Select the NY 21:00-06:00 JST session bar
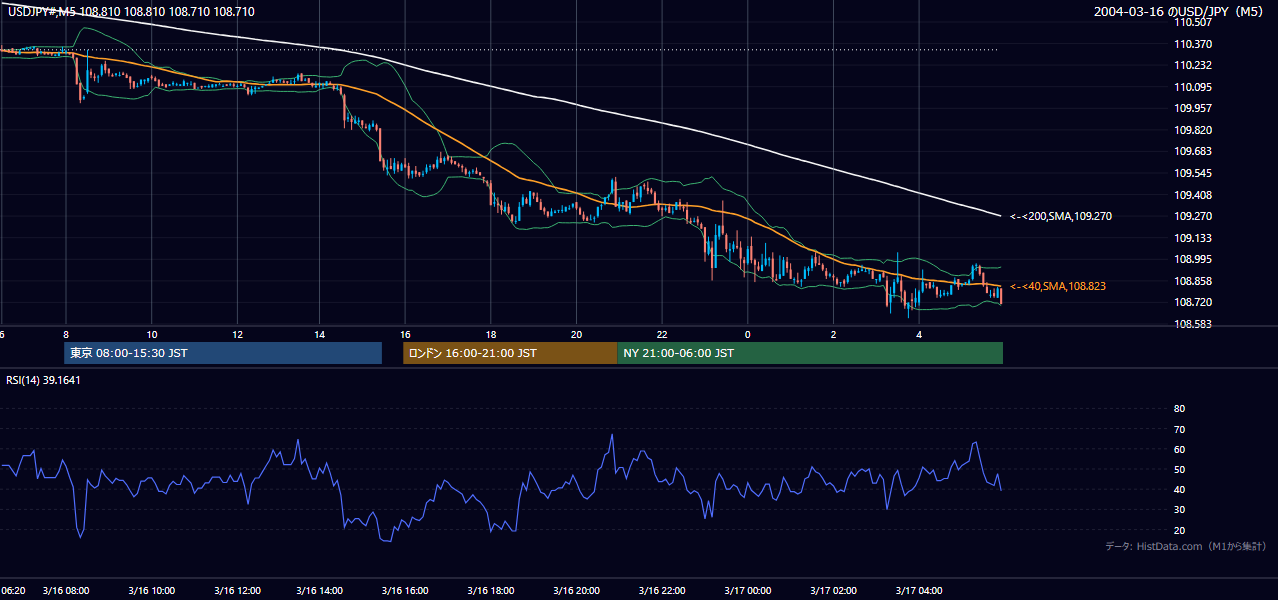Screen dimensions: 1278x600 click(x=810, y=353)
